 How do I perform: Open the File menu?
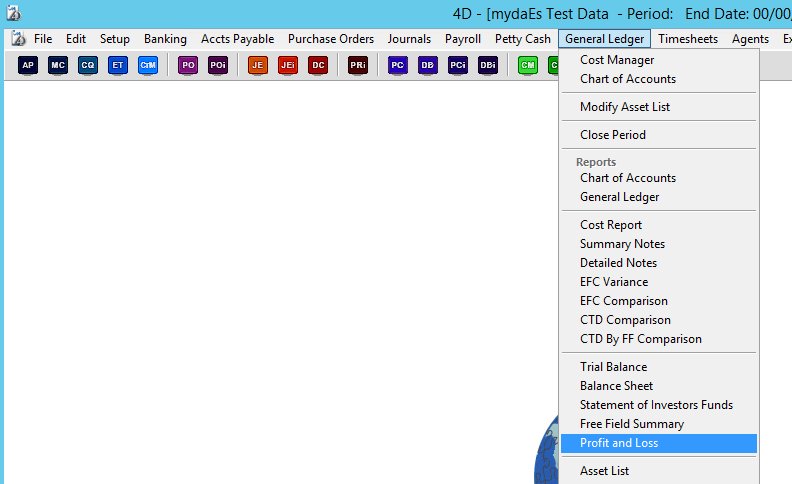click(x=43, y=39)
